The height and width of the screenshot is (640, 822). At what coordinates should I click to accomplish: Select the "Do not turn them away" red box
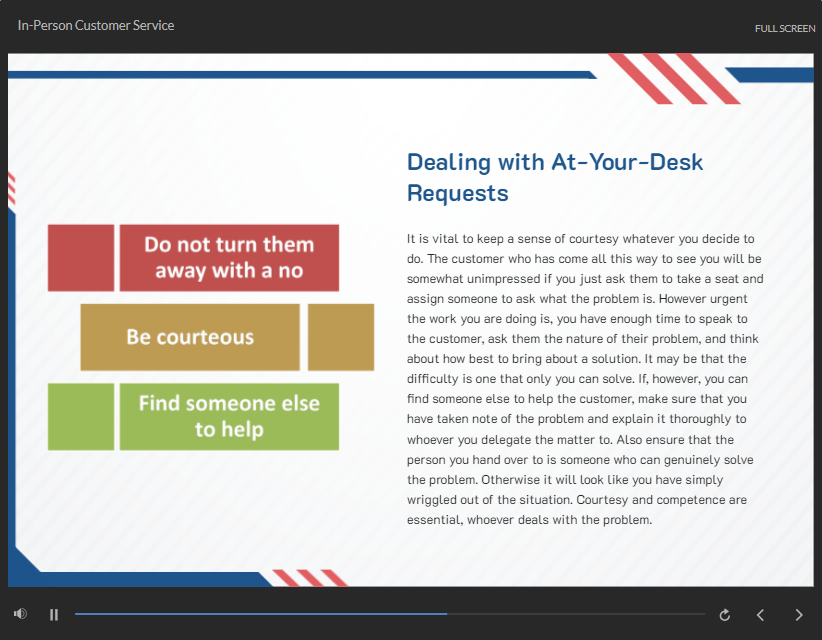[229, 258]
